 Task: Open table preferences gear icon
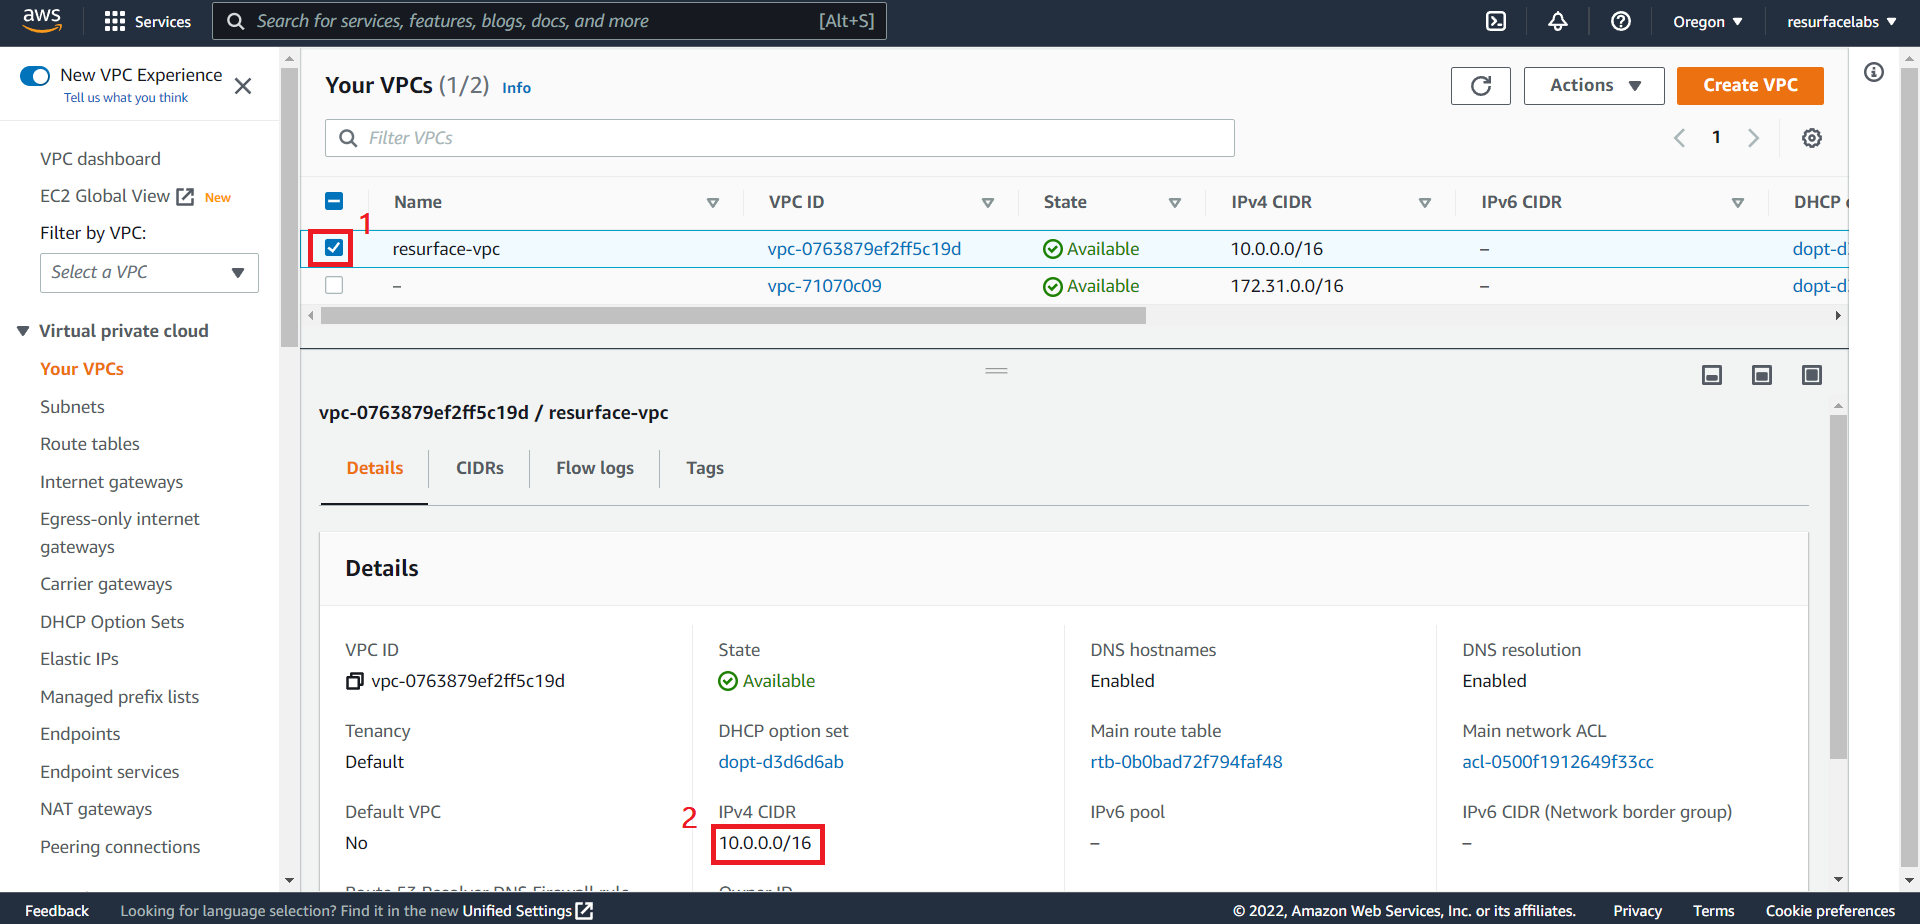(1812, 138)
